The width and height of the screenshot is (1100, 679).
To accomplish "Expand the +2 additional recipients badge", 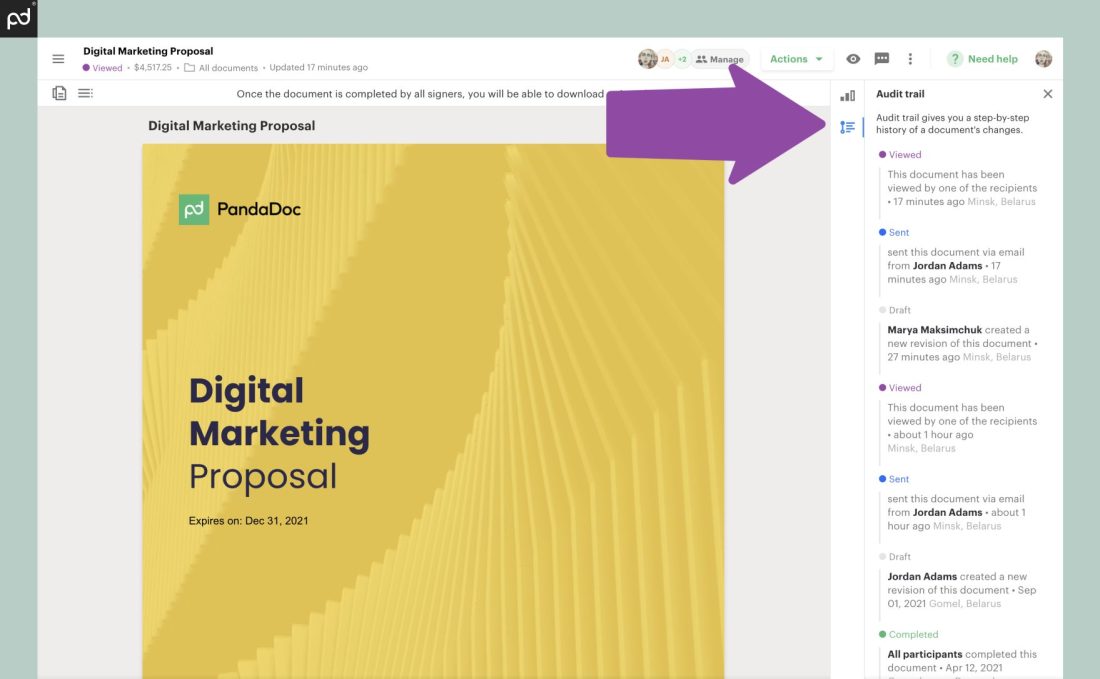I will tap(682, 59).
